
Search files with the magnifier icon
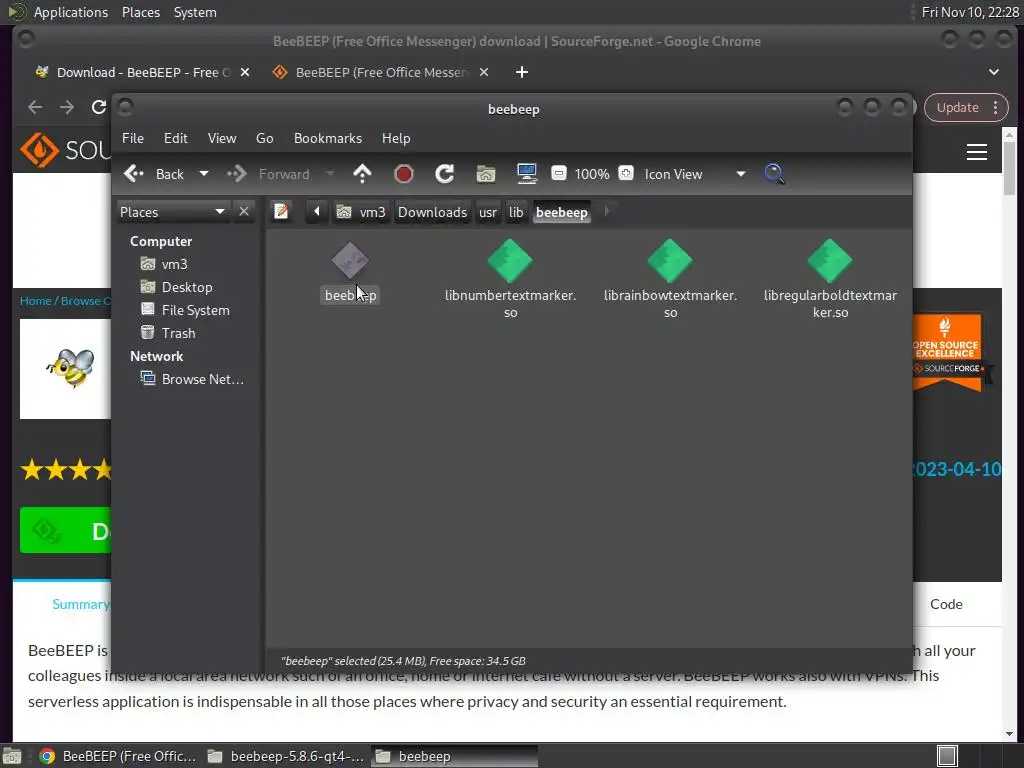pyautogui.click(x=774, y=174)
